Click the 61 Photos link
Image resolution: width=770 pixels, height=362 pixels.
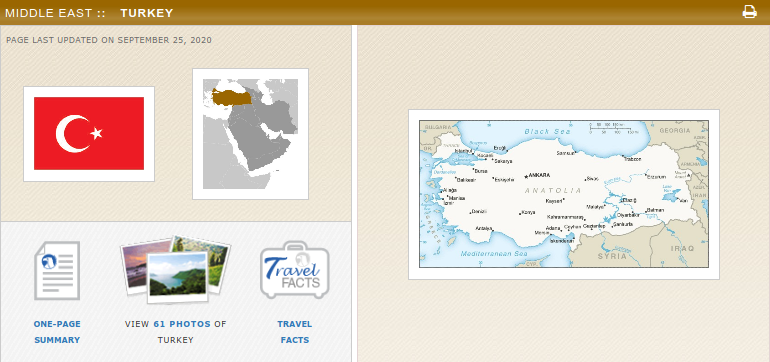pos(182,324)
